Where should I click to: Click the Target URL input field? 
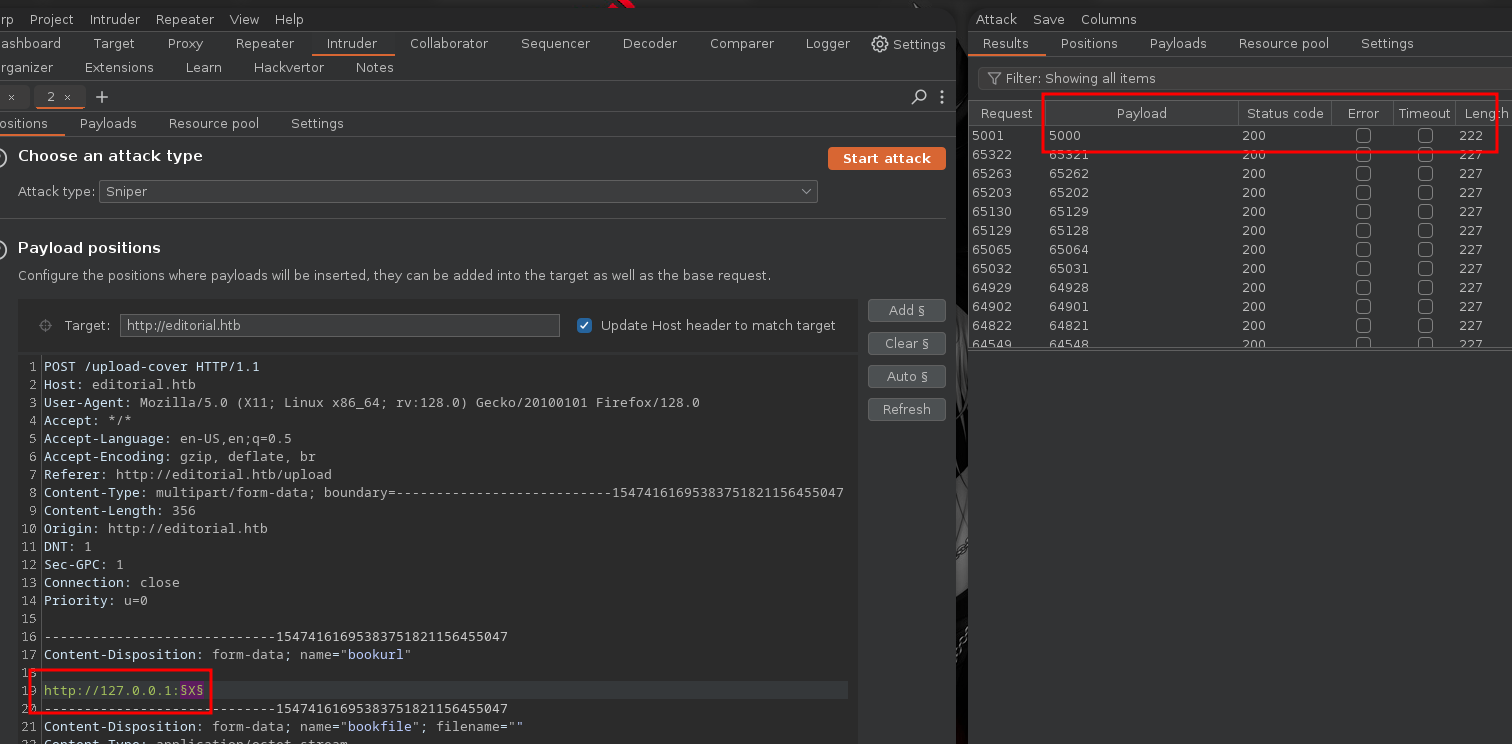[339, 326]
